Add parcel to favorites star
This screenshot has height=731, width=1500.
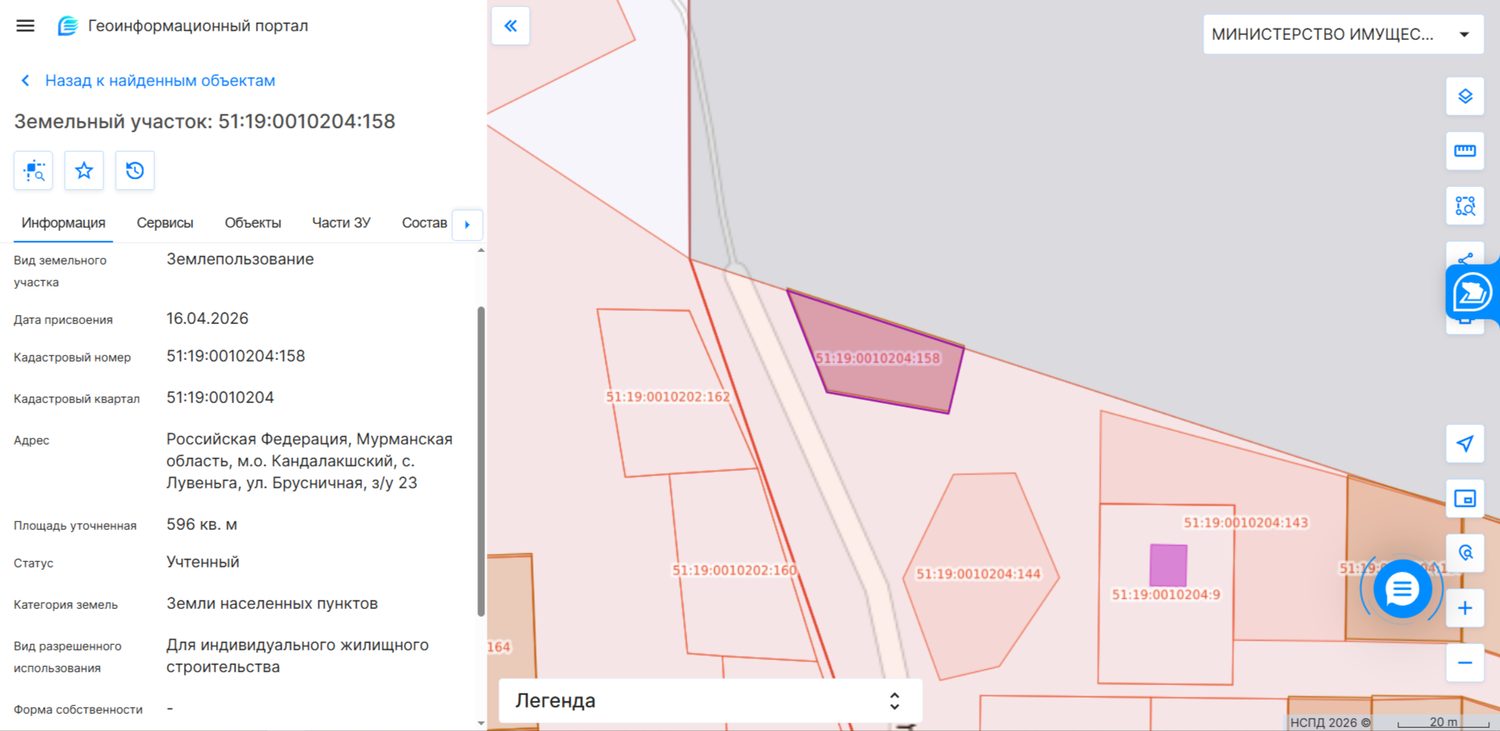coord(84,171)
